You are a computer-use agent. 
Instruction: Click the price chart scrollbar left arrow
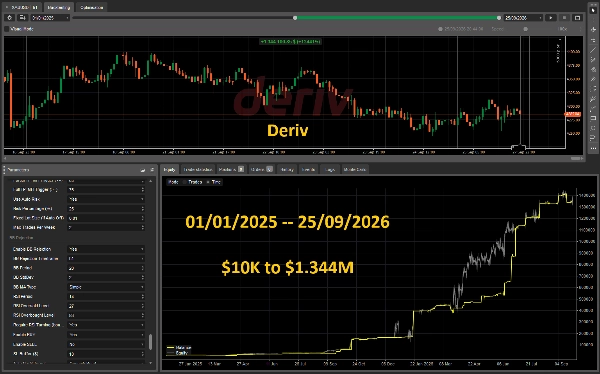pos(5,158)
